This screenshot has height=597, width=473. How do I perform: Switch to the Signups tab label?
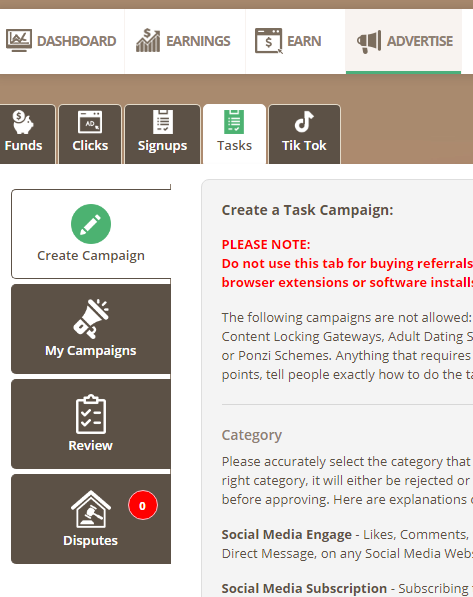(x=163, y=145)
